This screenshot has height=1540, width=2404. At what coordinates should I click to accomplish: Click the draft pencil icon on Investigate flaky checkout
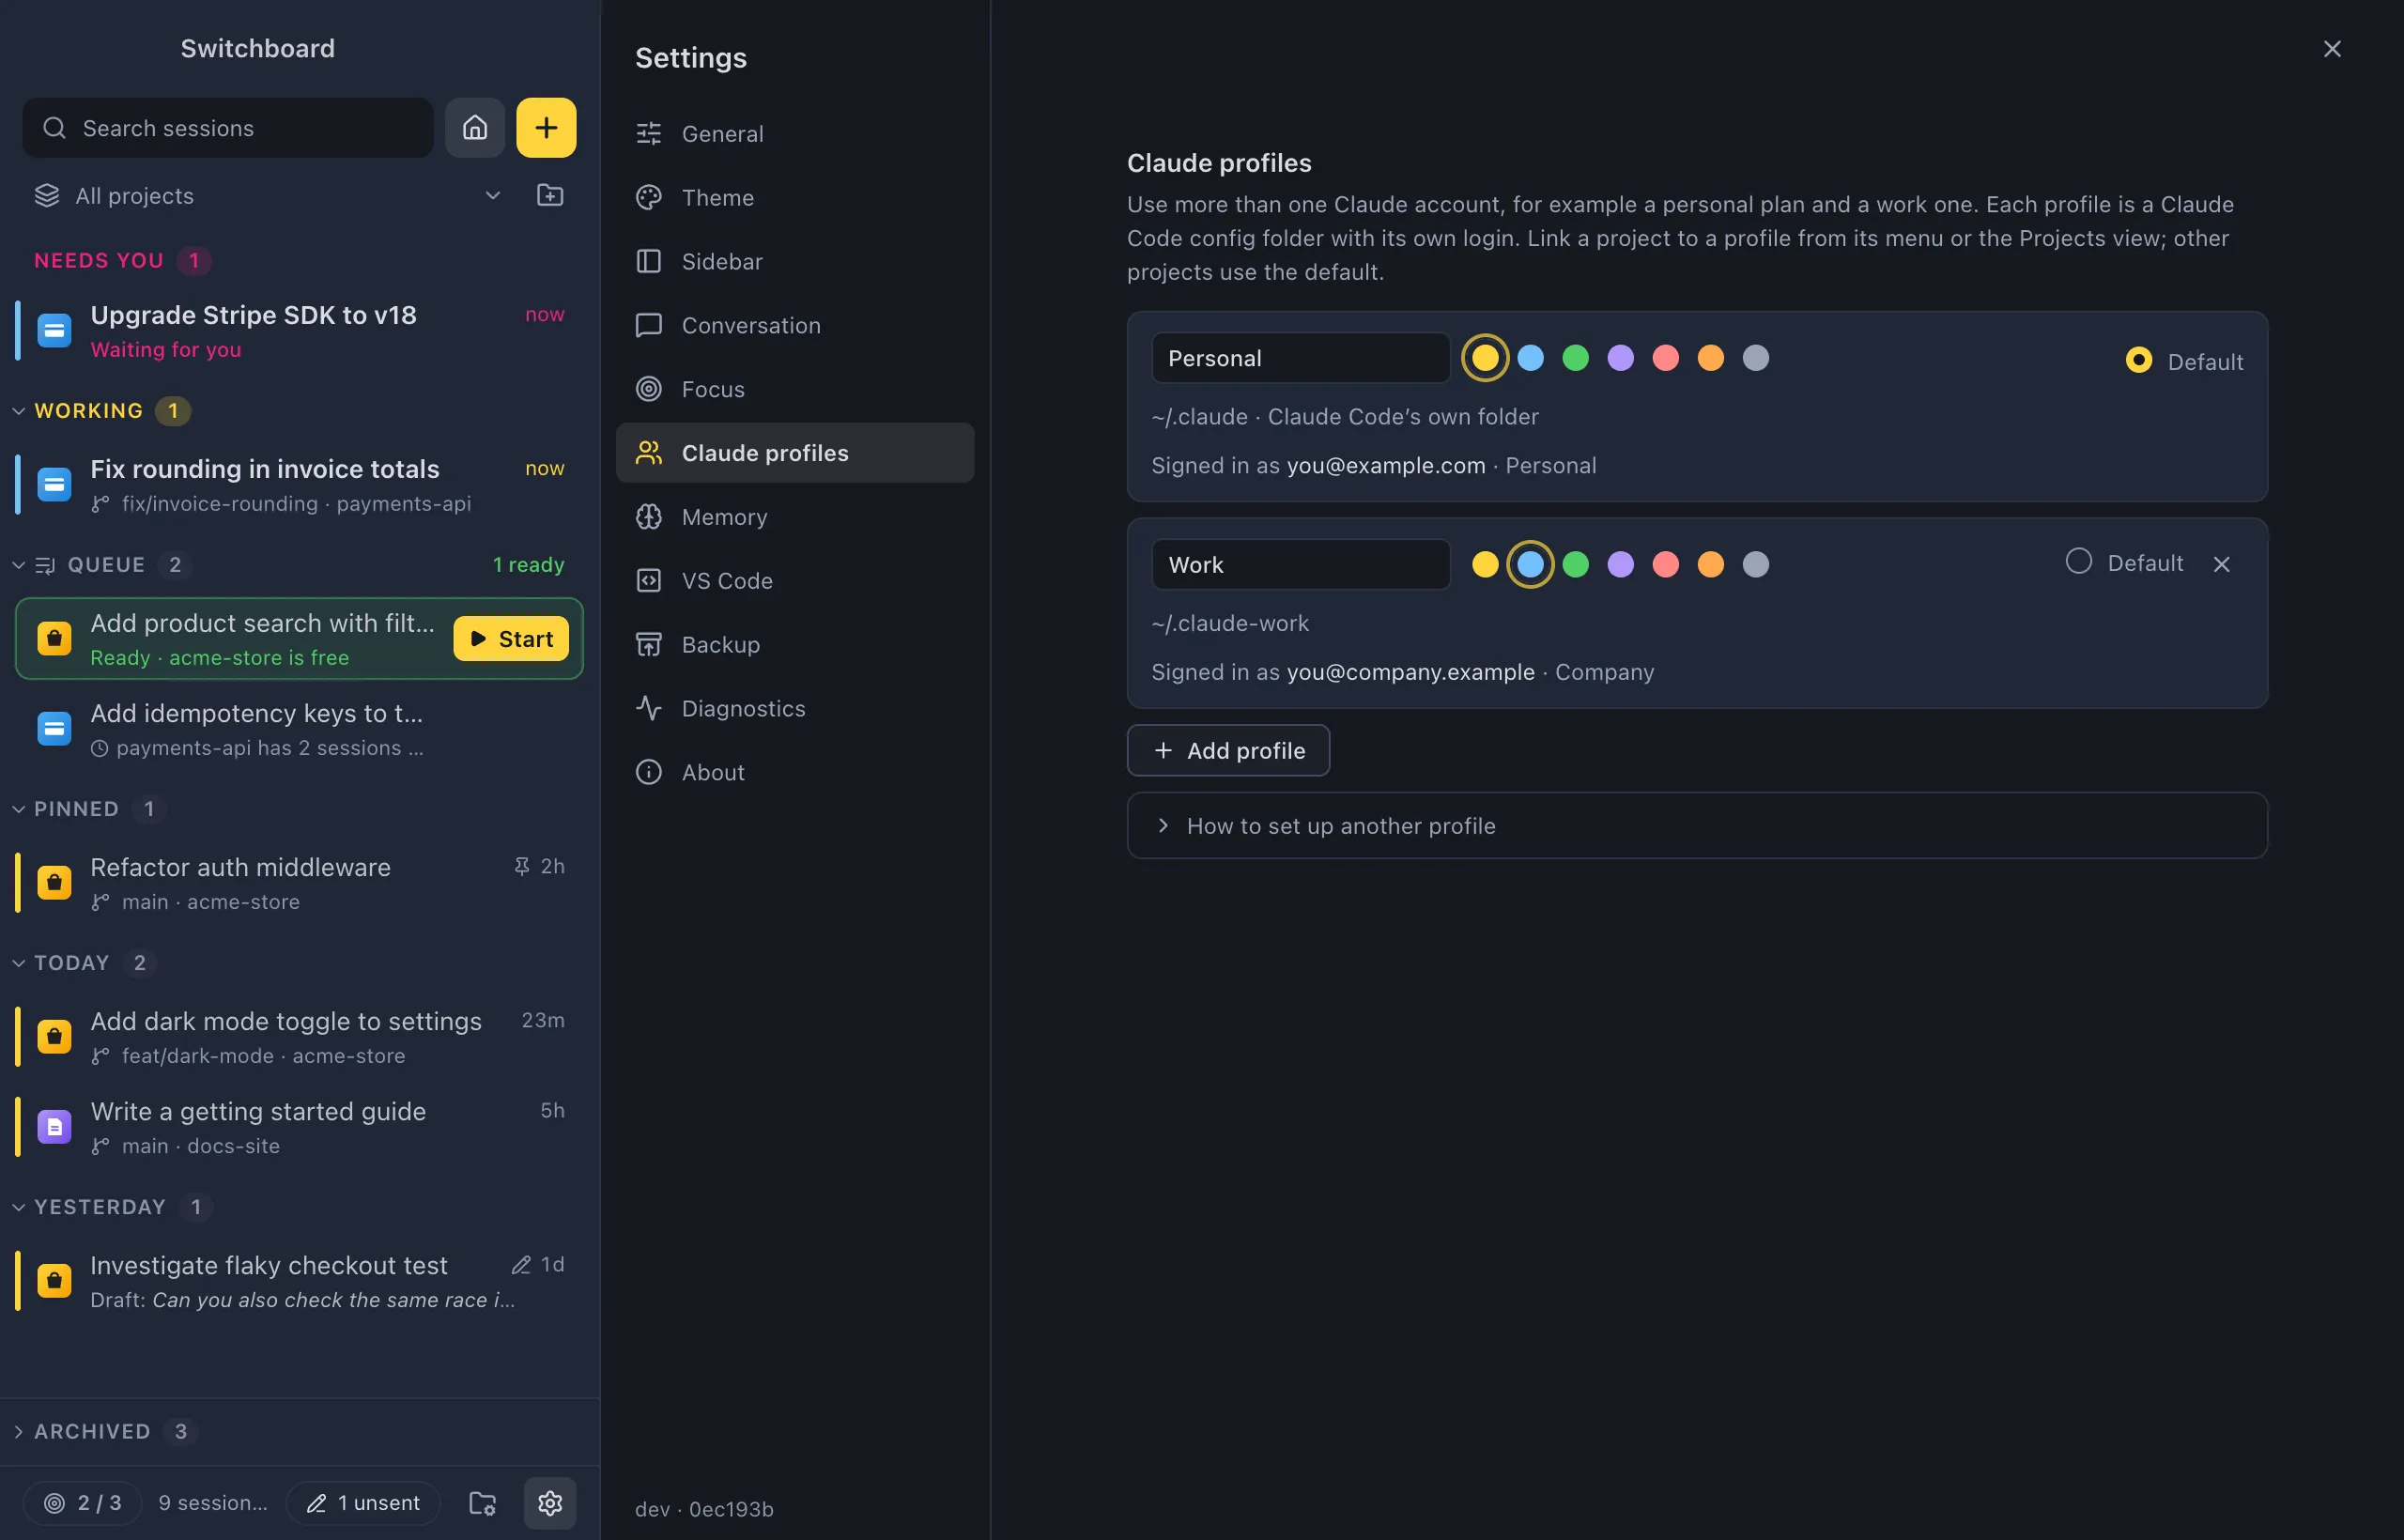tap(521, 1265)
